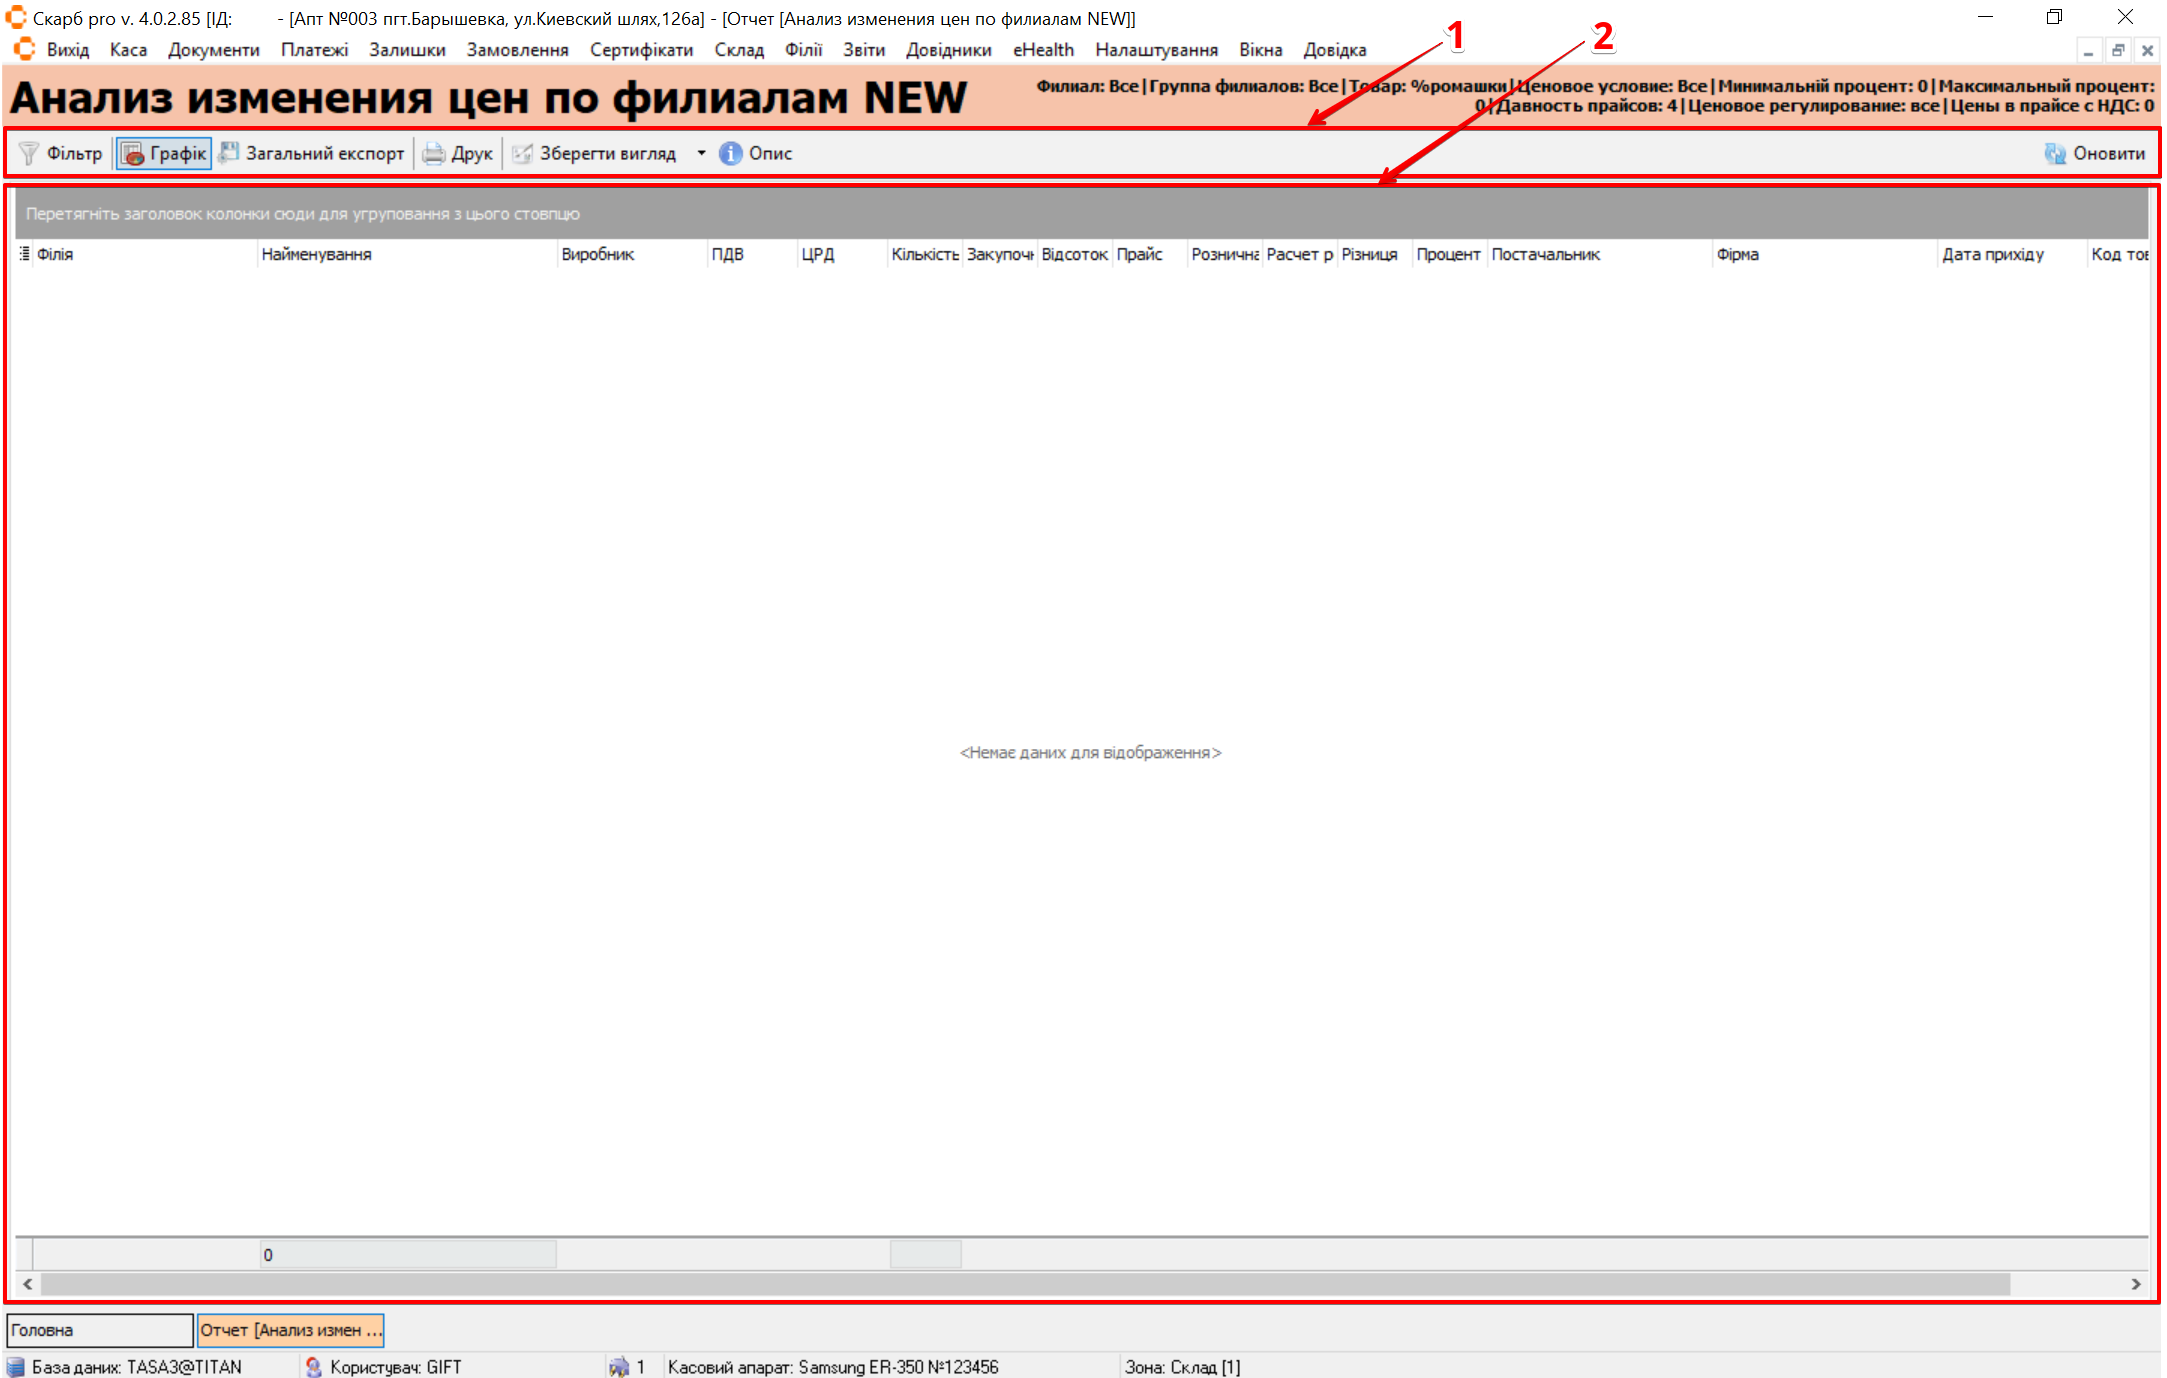Screen dimensions: 2167x1378
Task: Refresh data with Оновити
Action: pyautogui.click(x=2094, y=153)
